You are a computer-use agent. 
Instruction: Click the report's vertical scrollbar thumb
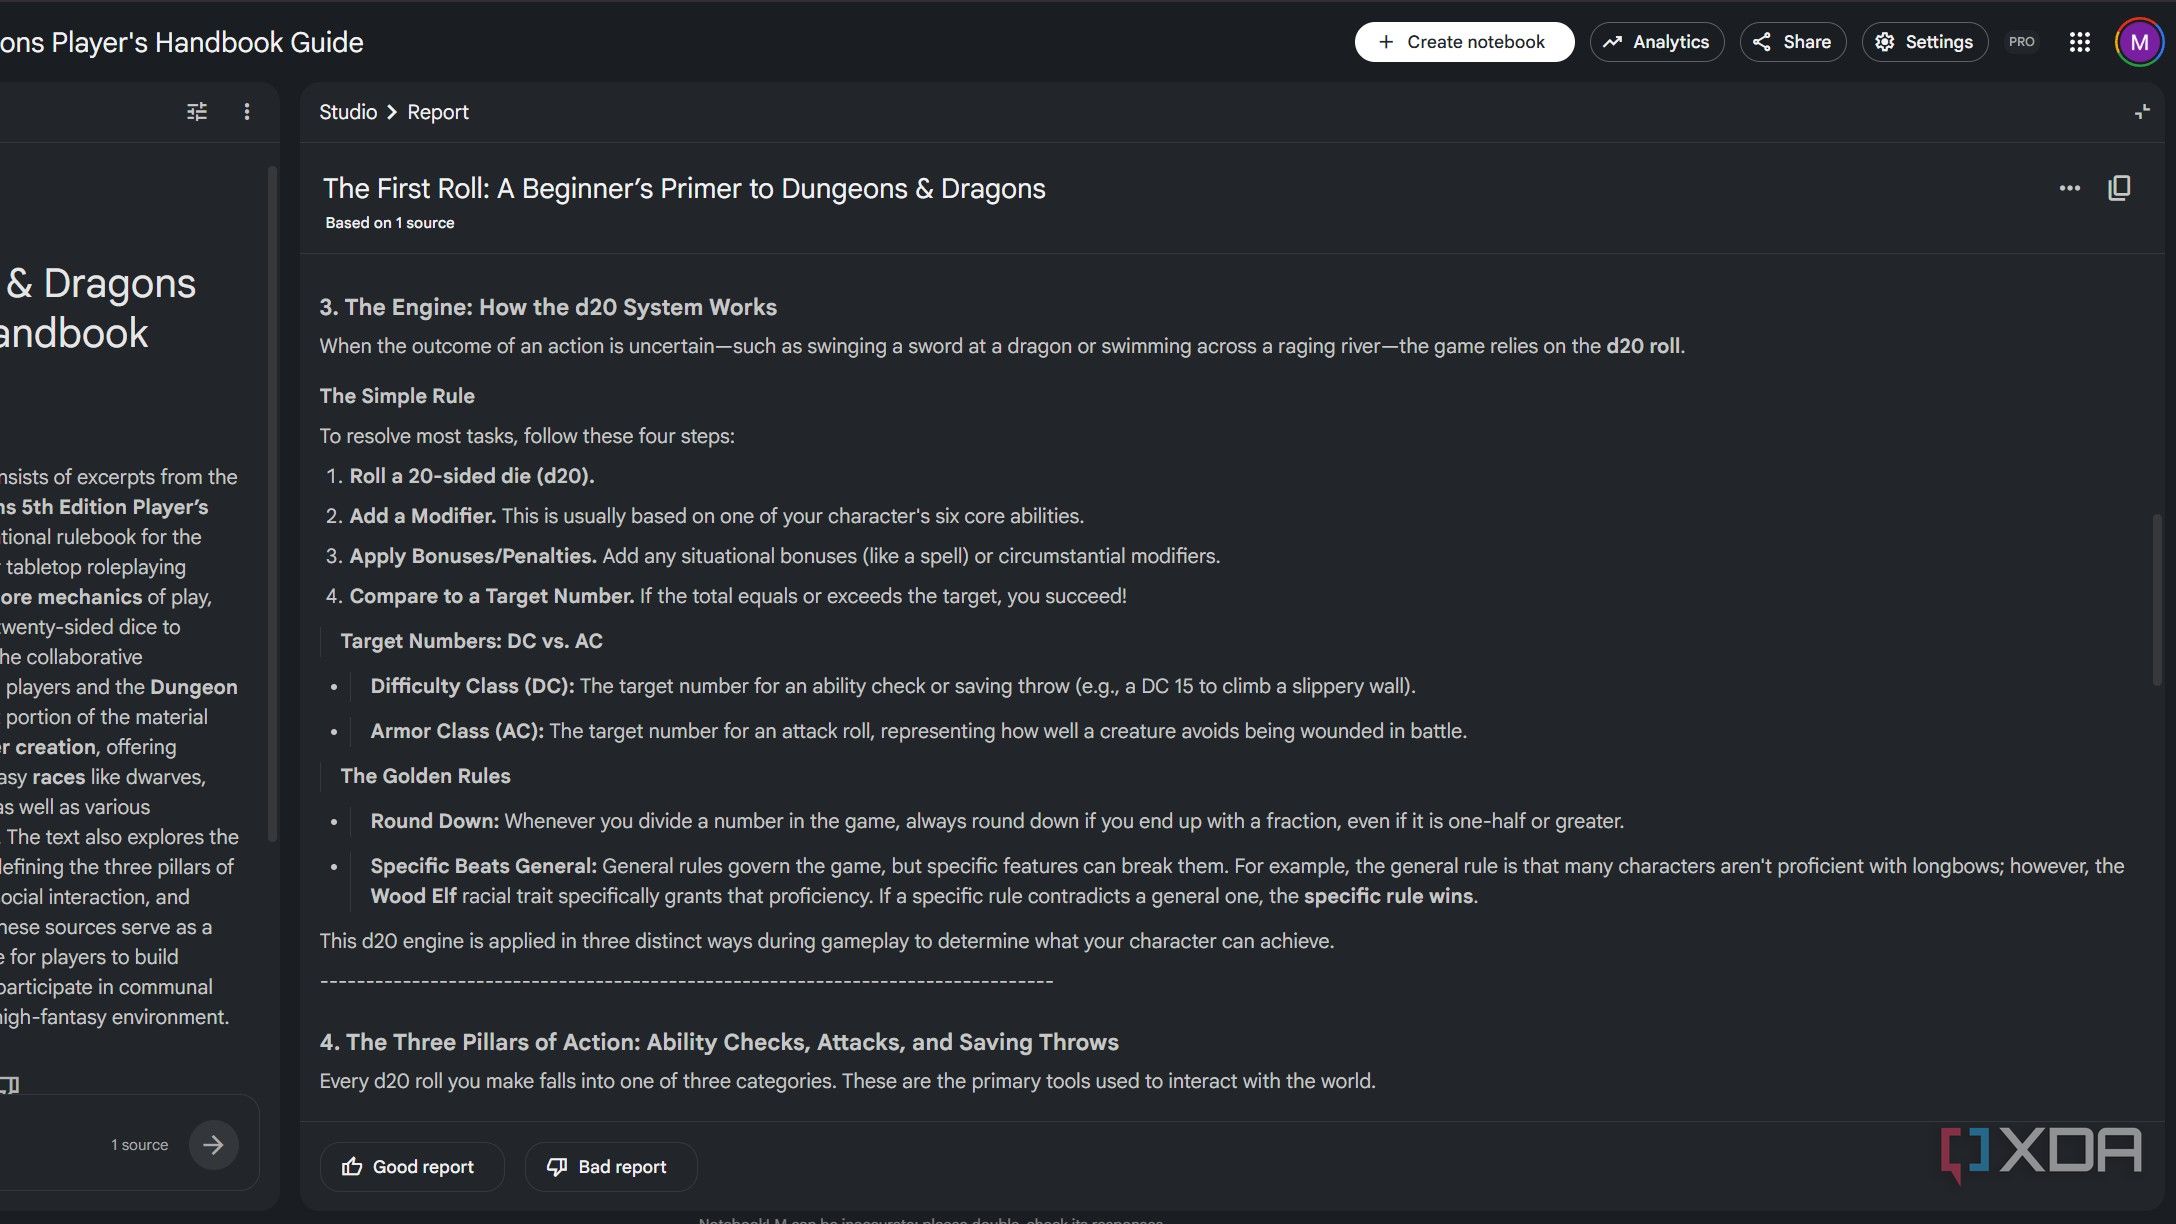click(2157, 600)
